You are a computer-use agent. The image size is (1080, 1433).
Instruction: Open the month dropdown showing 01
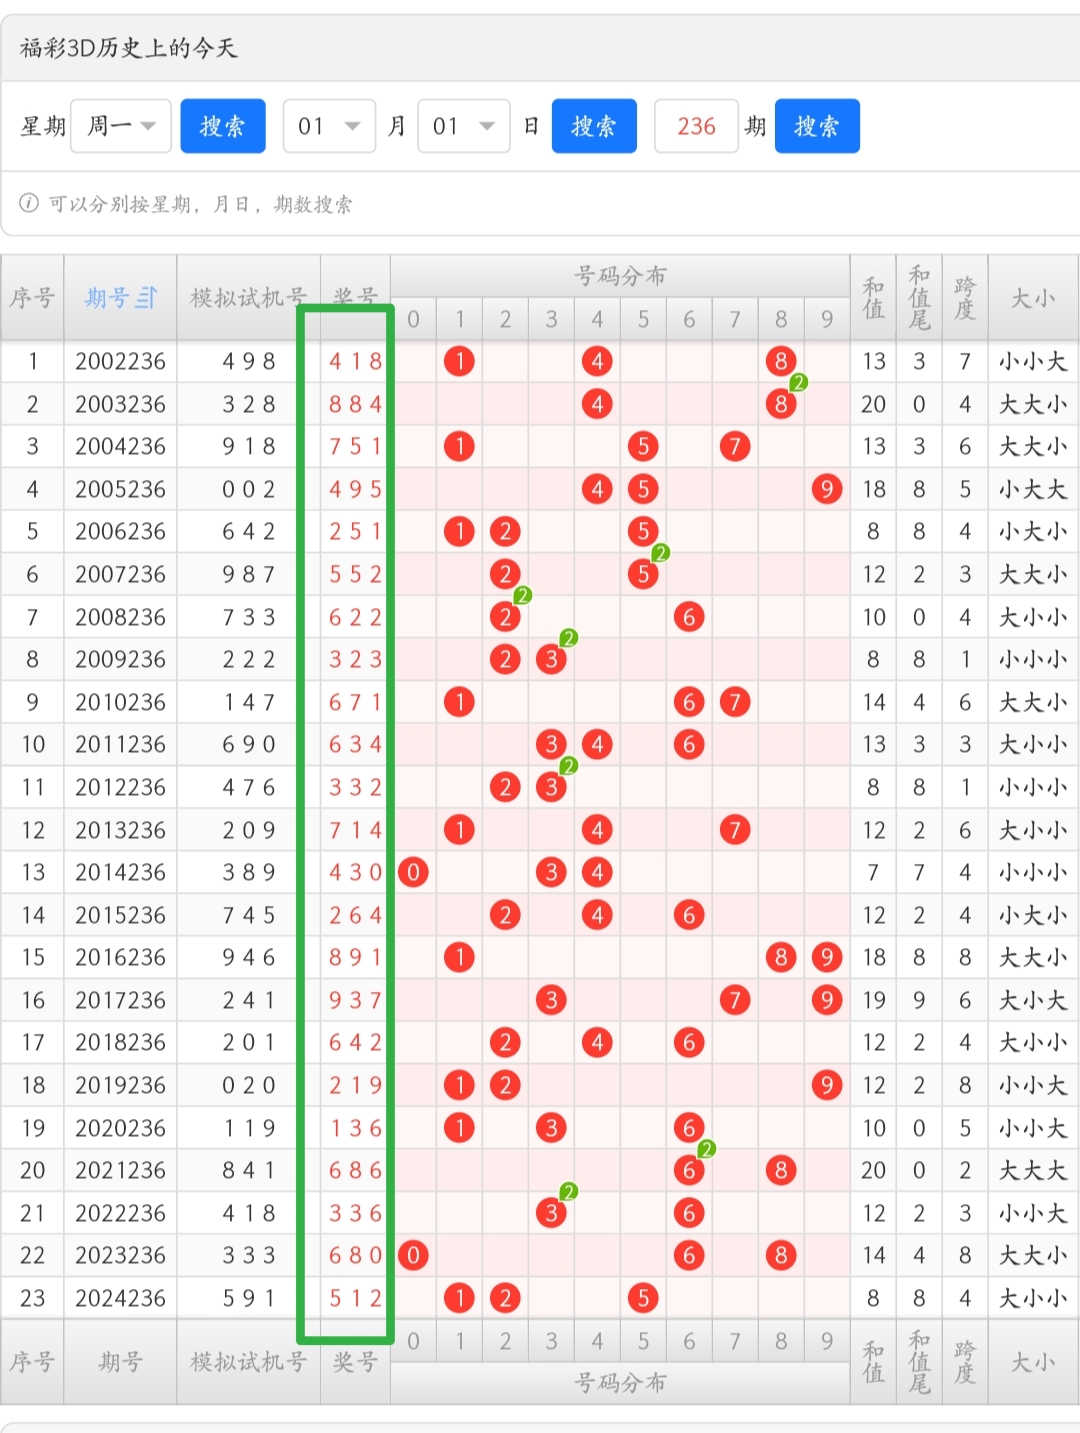tap(329, 126)
